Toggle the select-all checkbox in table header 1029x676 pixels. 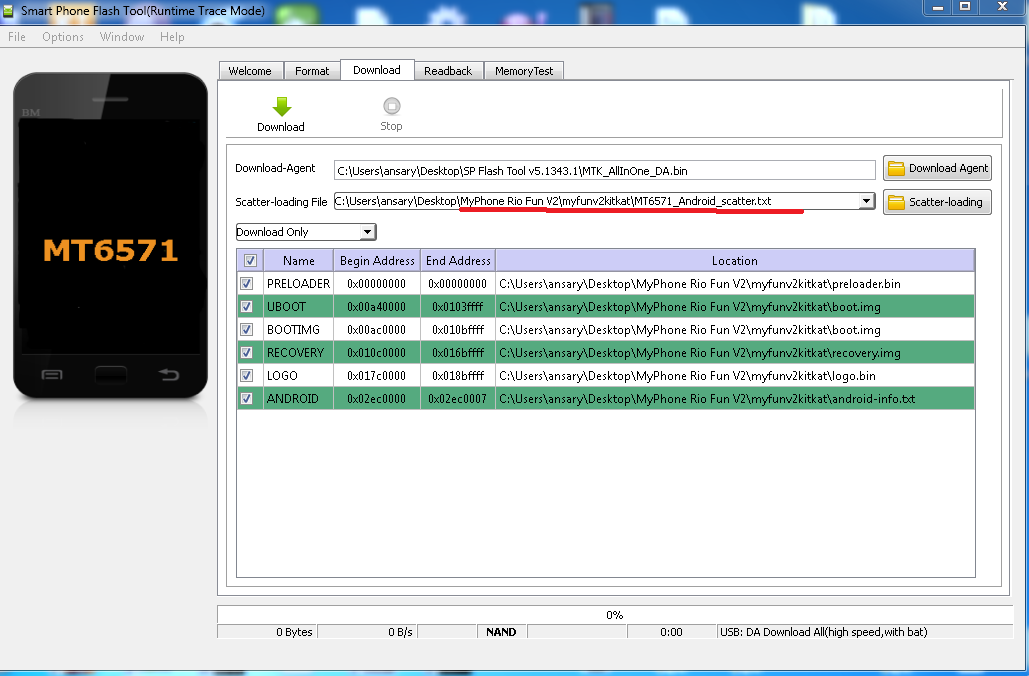tap(250, 261)
